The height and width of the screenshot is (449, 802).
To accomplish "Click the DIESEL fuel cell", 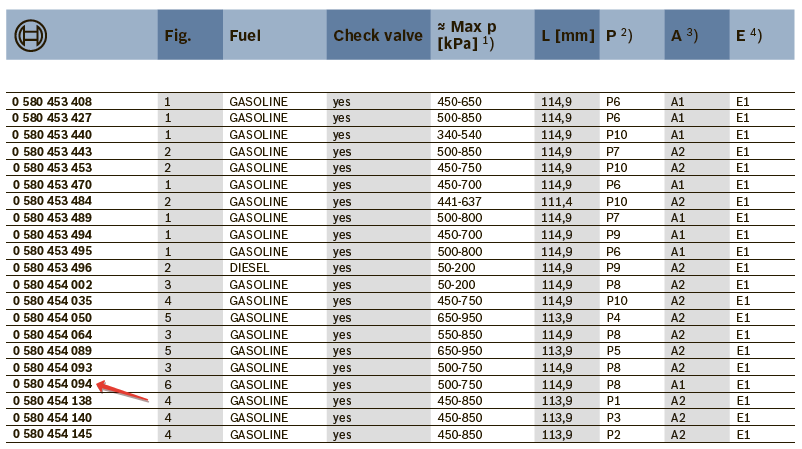I will tap(250, 268).
